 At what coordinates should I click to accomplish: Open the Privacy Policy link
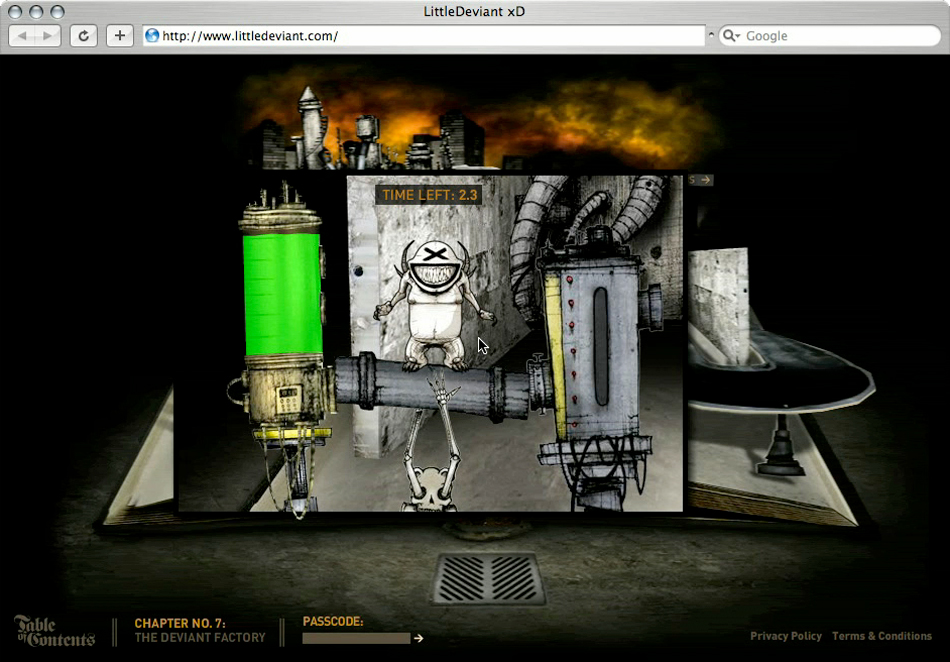coord(785,636)
